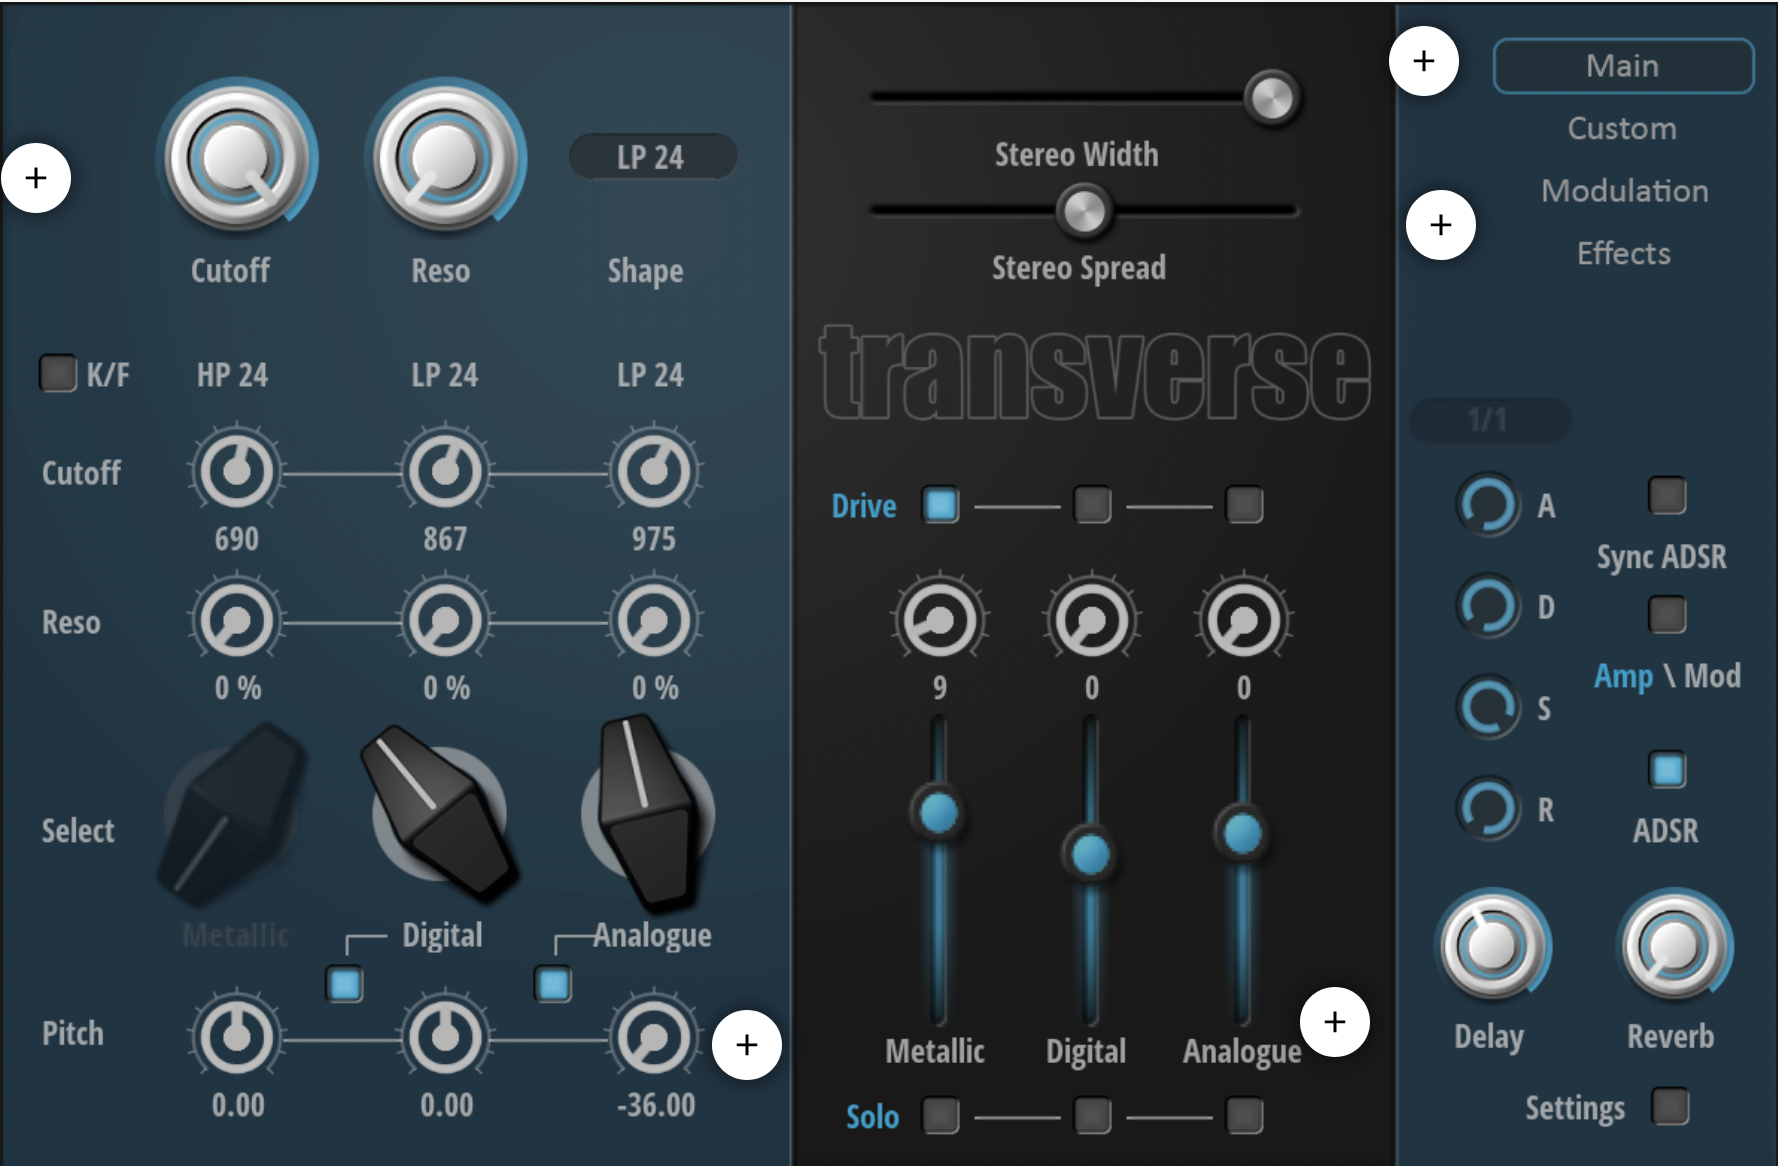Click the Release (R) envelope knob
This screenshot has width=1778, height=1166.
click(x=1488, y=808)
